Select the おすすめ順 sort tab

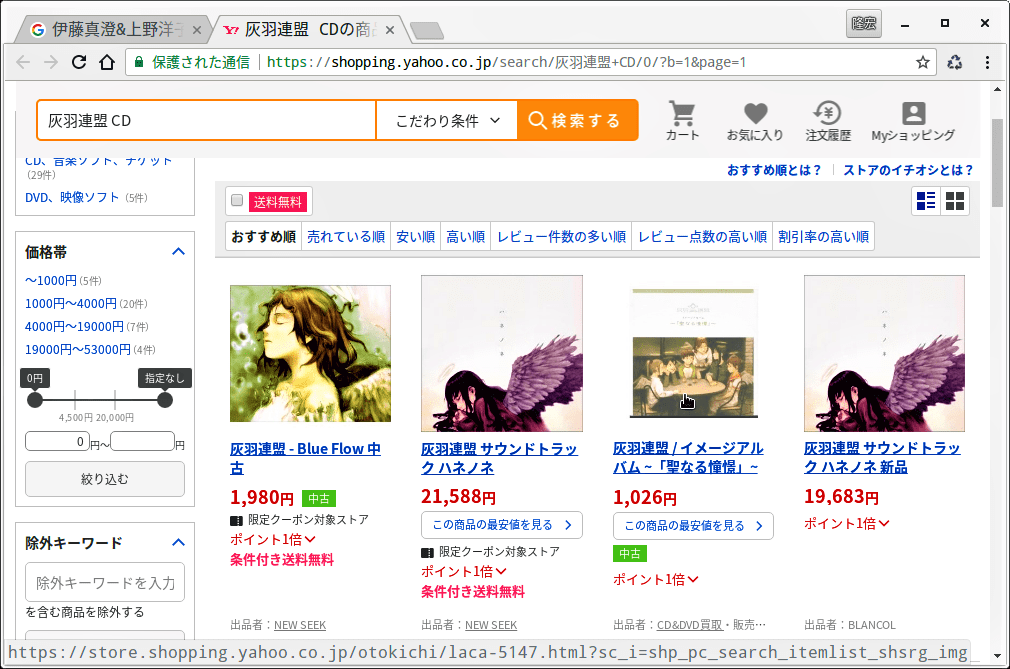point(263,237)
